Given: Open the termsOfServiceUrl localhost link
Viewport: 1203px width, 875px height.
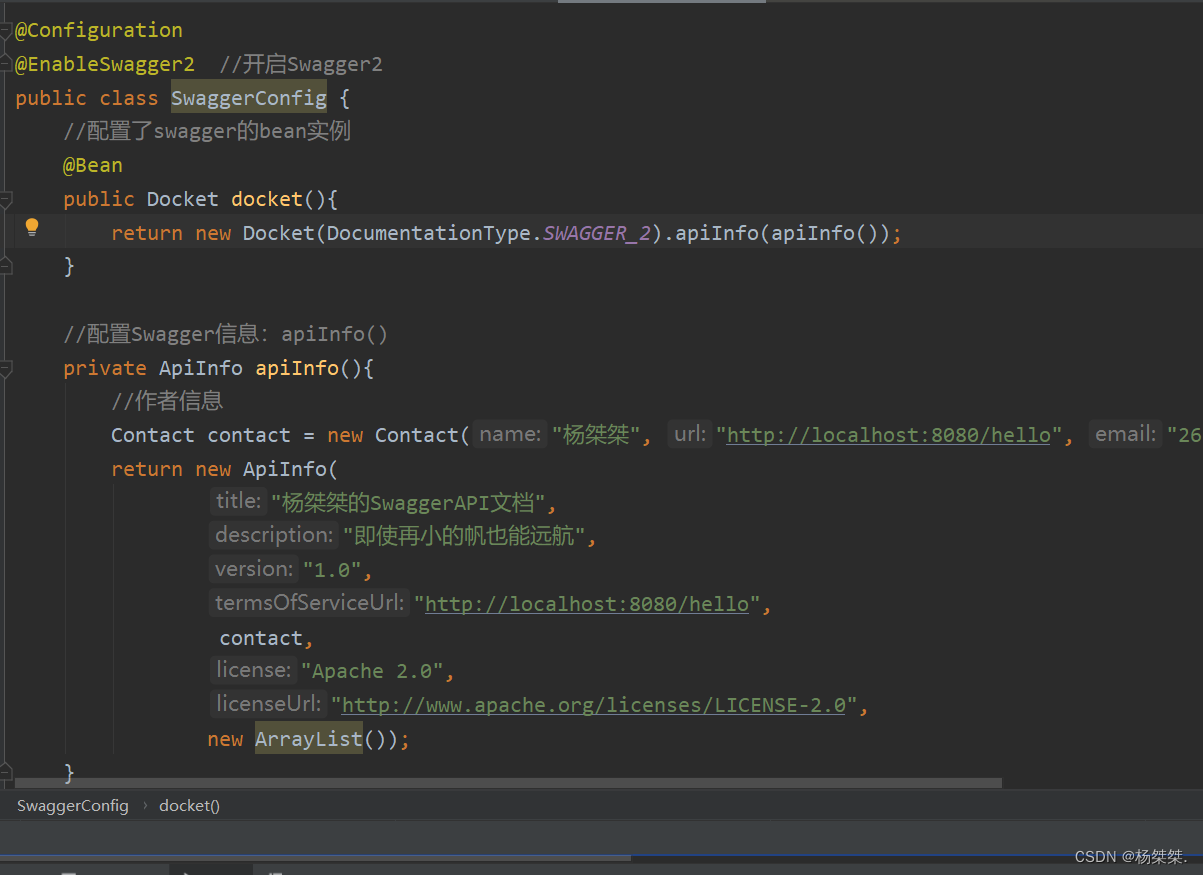Looking at the screenshot, I should point(587,604).
